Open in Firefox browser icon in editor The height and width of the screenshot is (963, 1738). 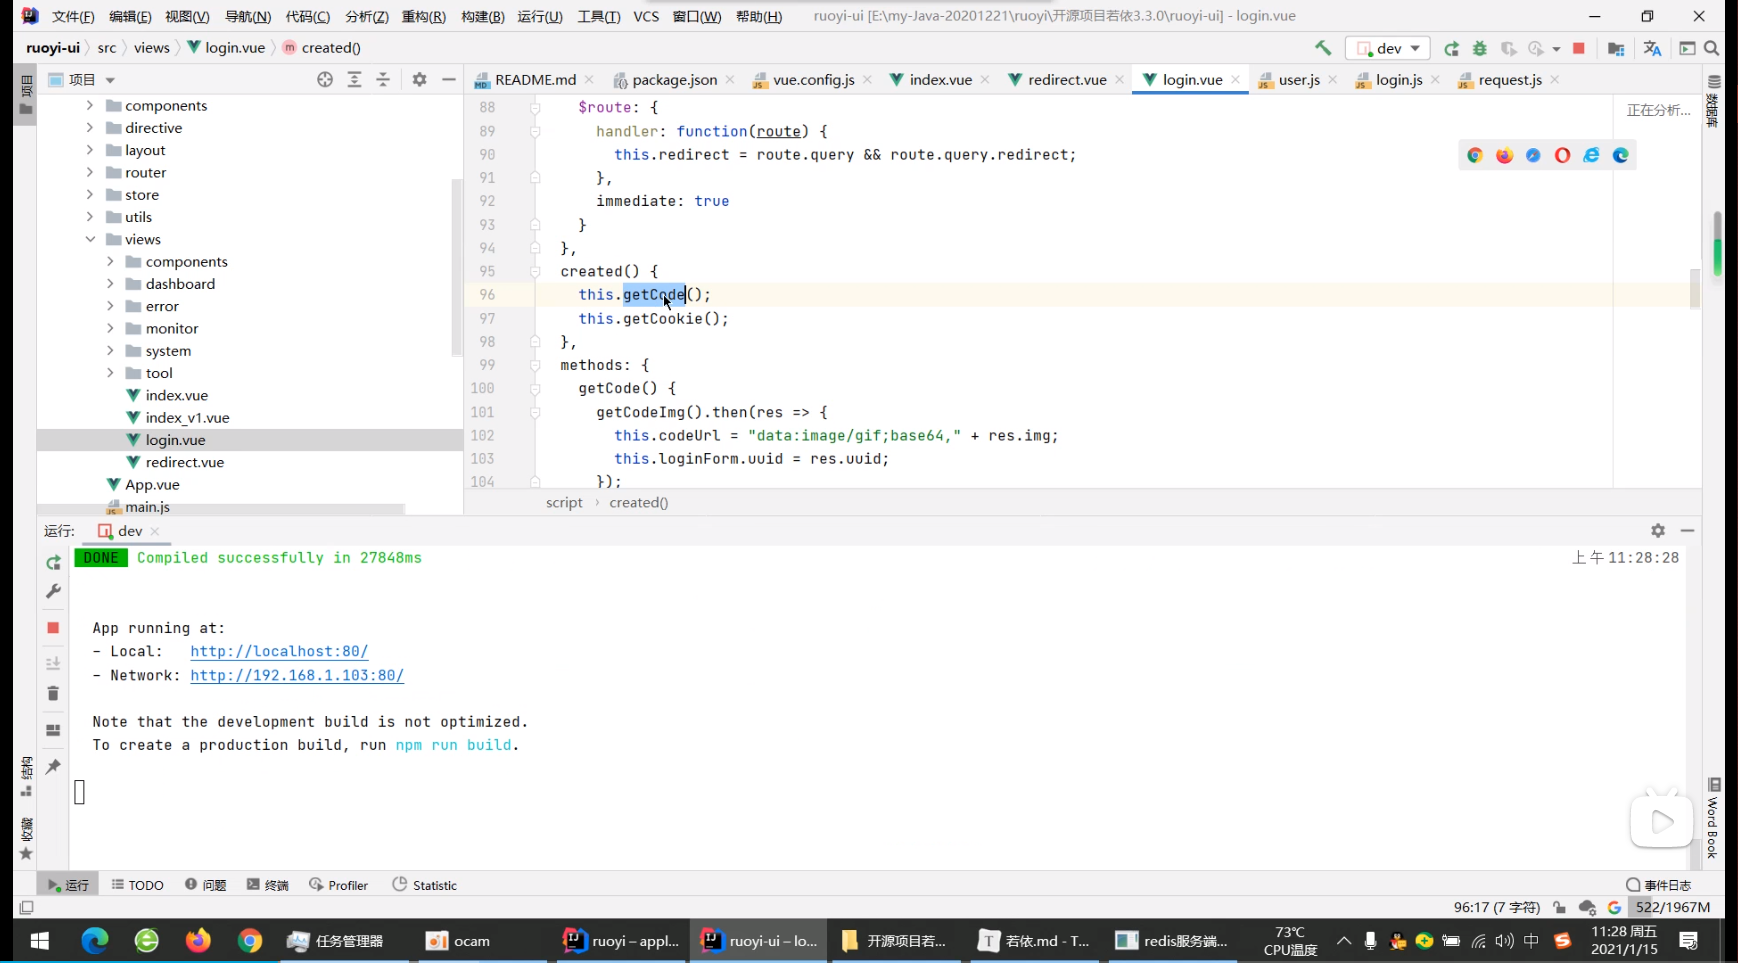point(1504,155)
